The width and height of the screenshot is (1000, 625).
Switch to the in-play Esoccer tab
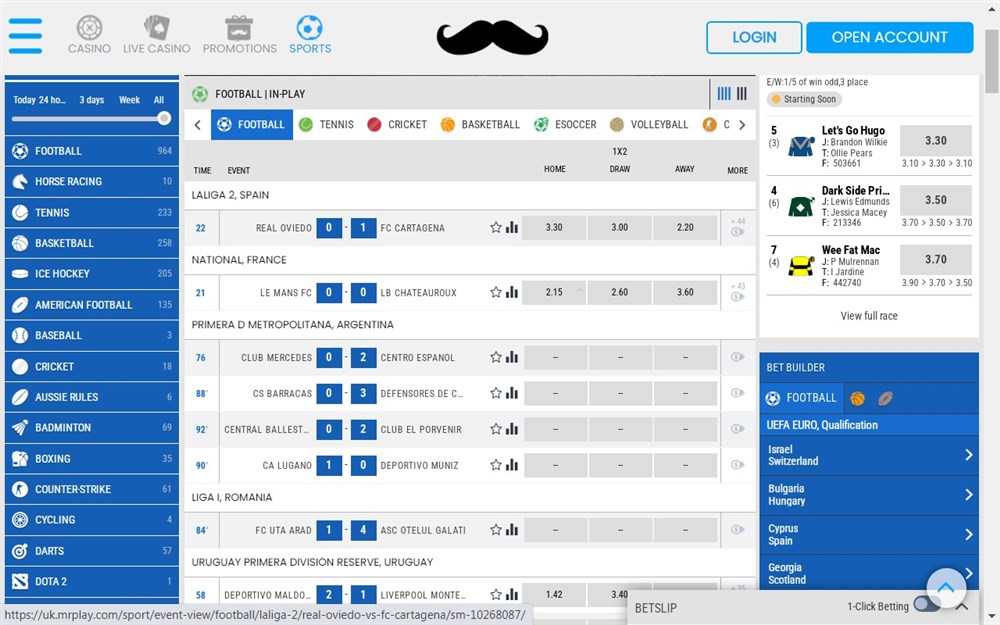[565, 124]
